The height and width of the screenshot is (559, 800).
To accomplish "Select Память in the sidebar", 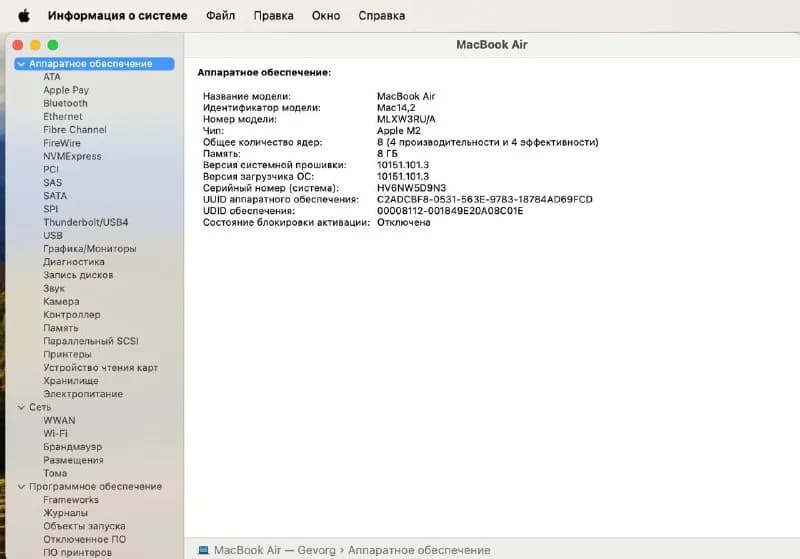I will [61, 328].
